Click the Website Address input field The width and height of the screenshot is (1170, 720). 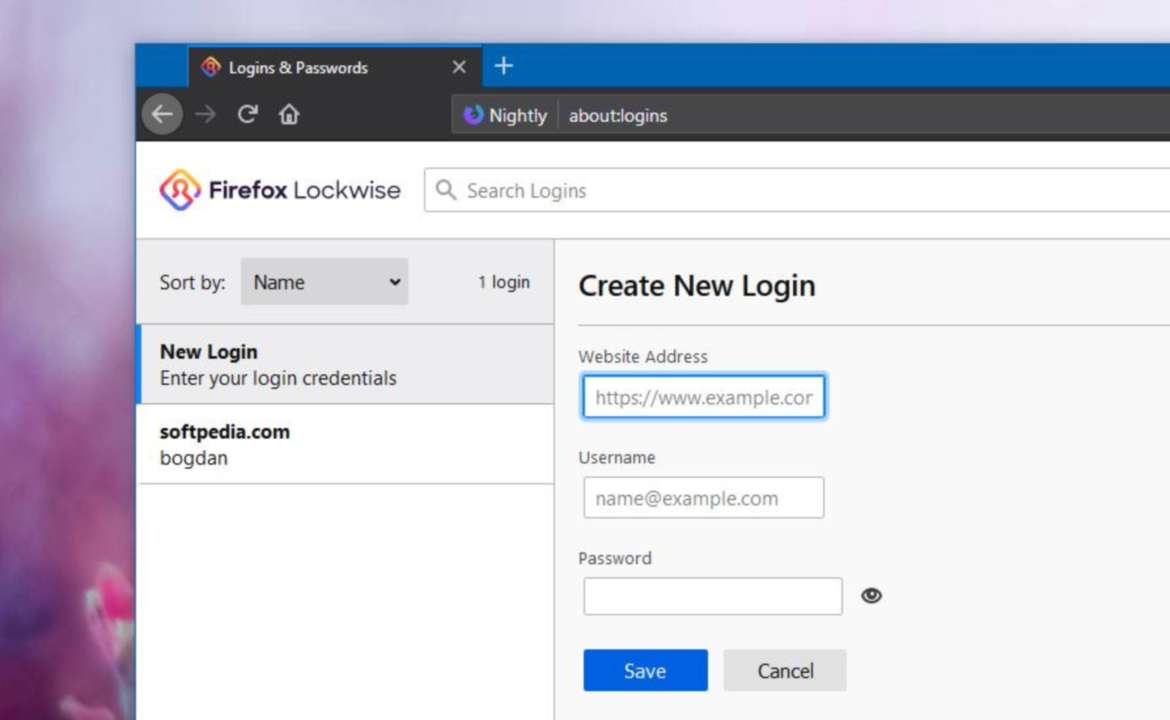(704, 397)
